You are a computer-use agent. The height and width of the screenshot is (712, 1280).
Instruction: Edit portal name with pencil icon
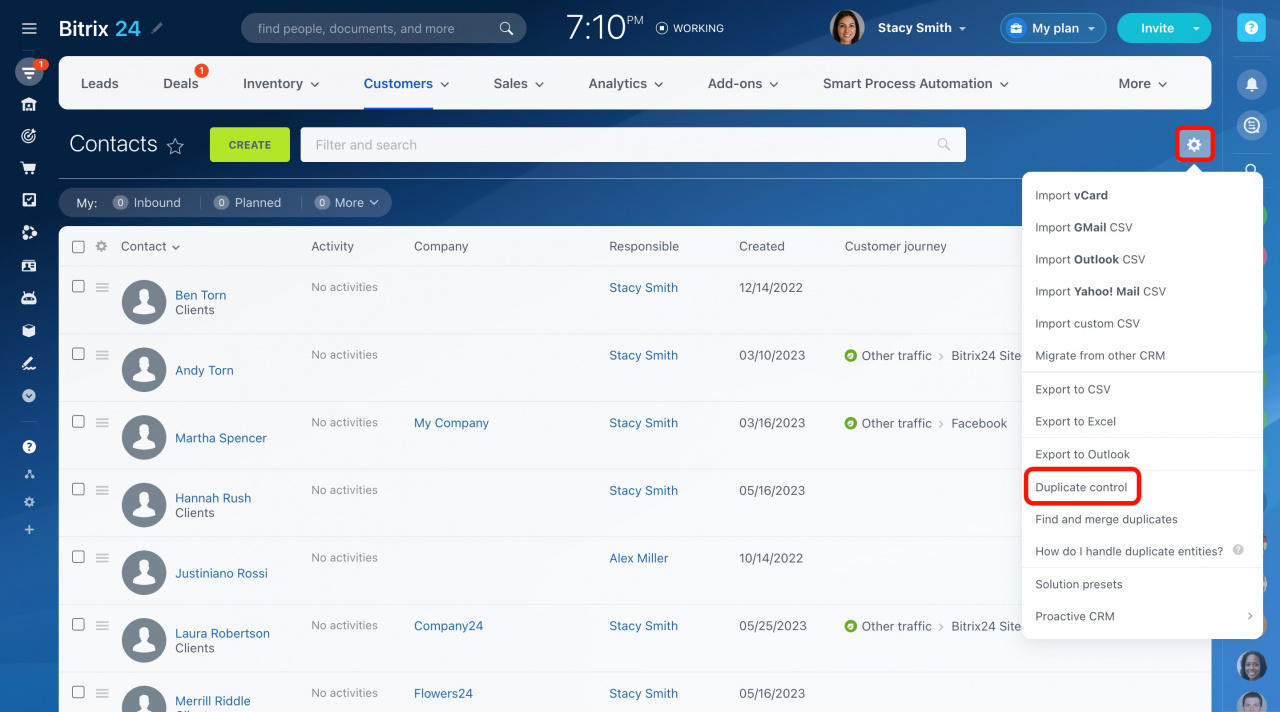pos(157,28)
